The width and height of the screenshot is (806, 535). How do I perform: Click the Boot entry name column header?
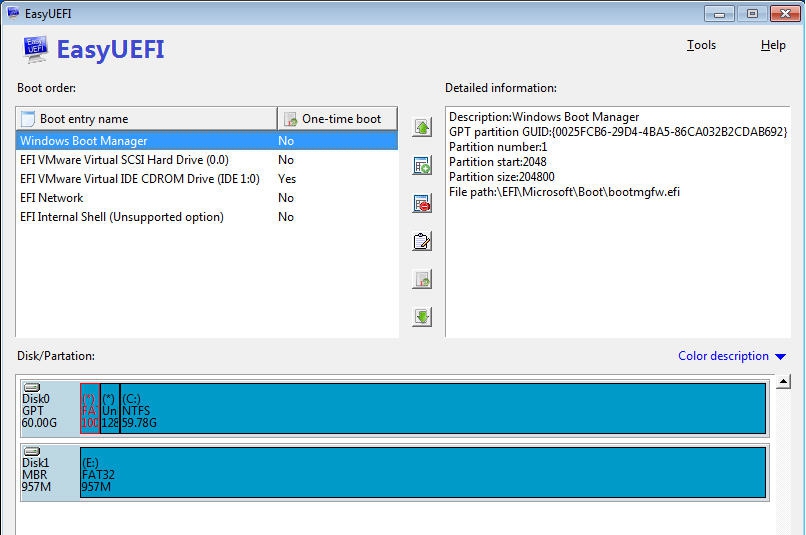click(146, 119)
